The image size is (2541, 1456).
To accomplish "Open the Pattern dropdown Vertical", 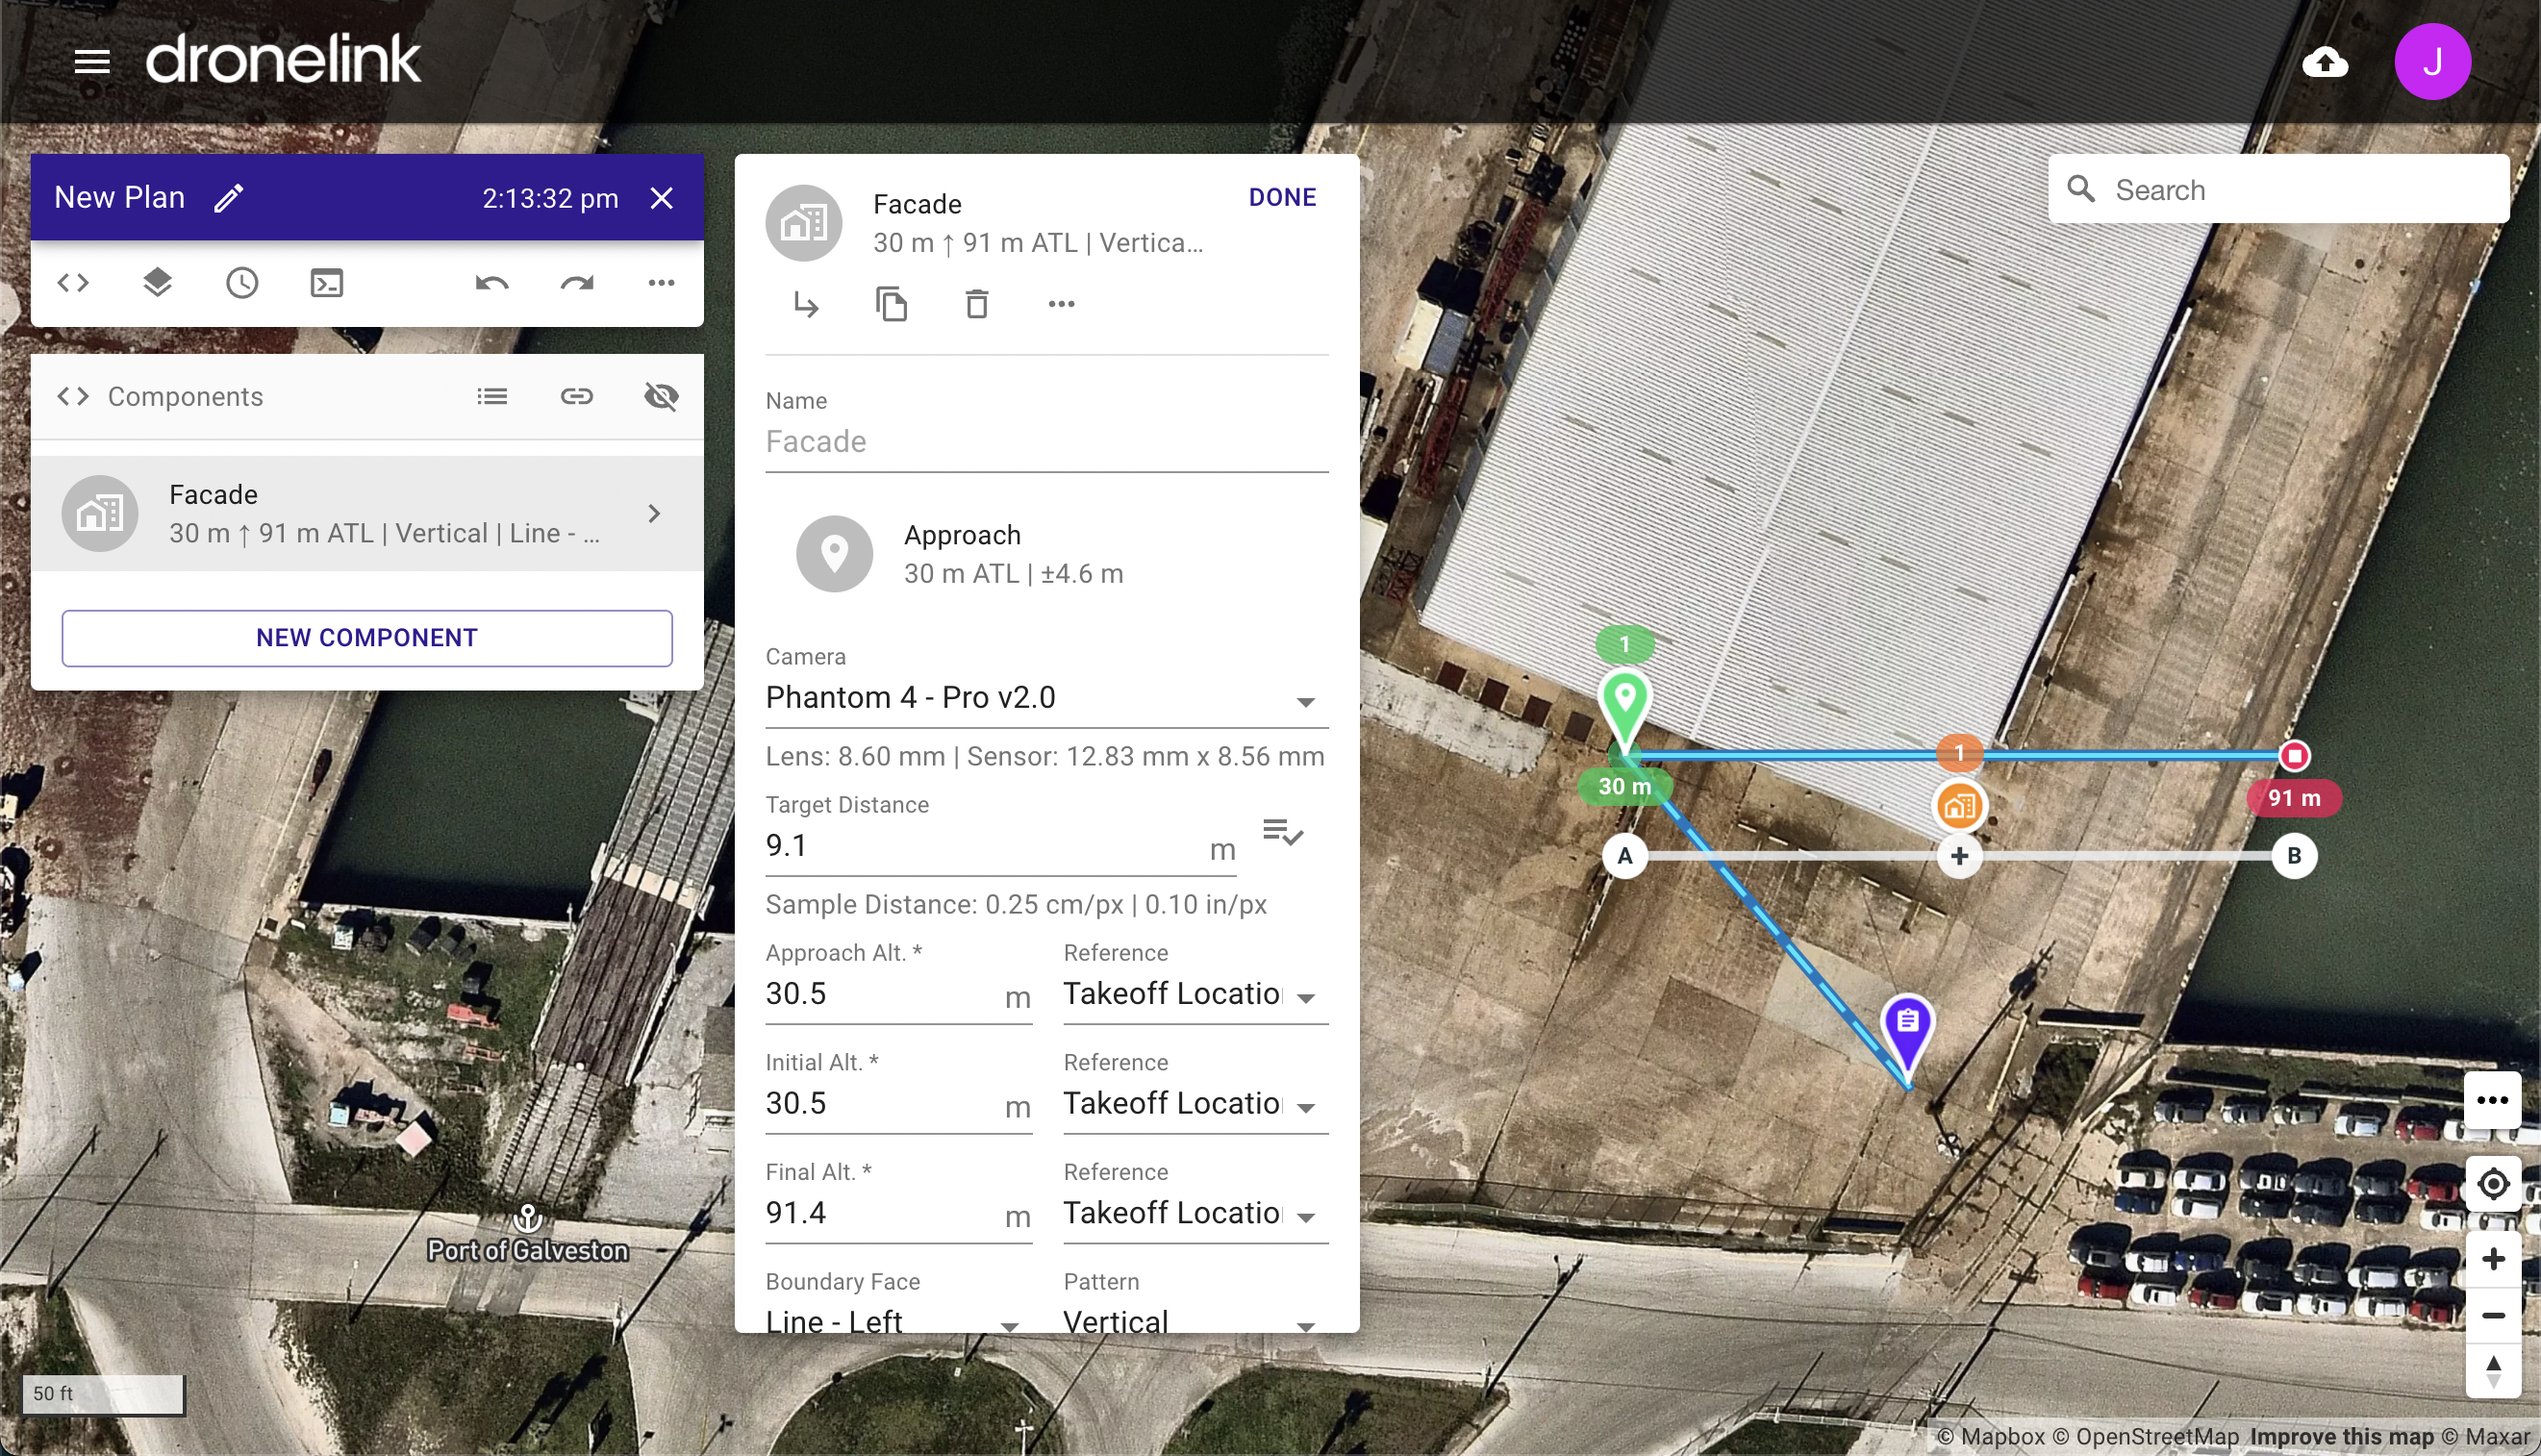I will pyautogui.click(x=1195, y=1320).
